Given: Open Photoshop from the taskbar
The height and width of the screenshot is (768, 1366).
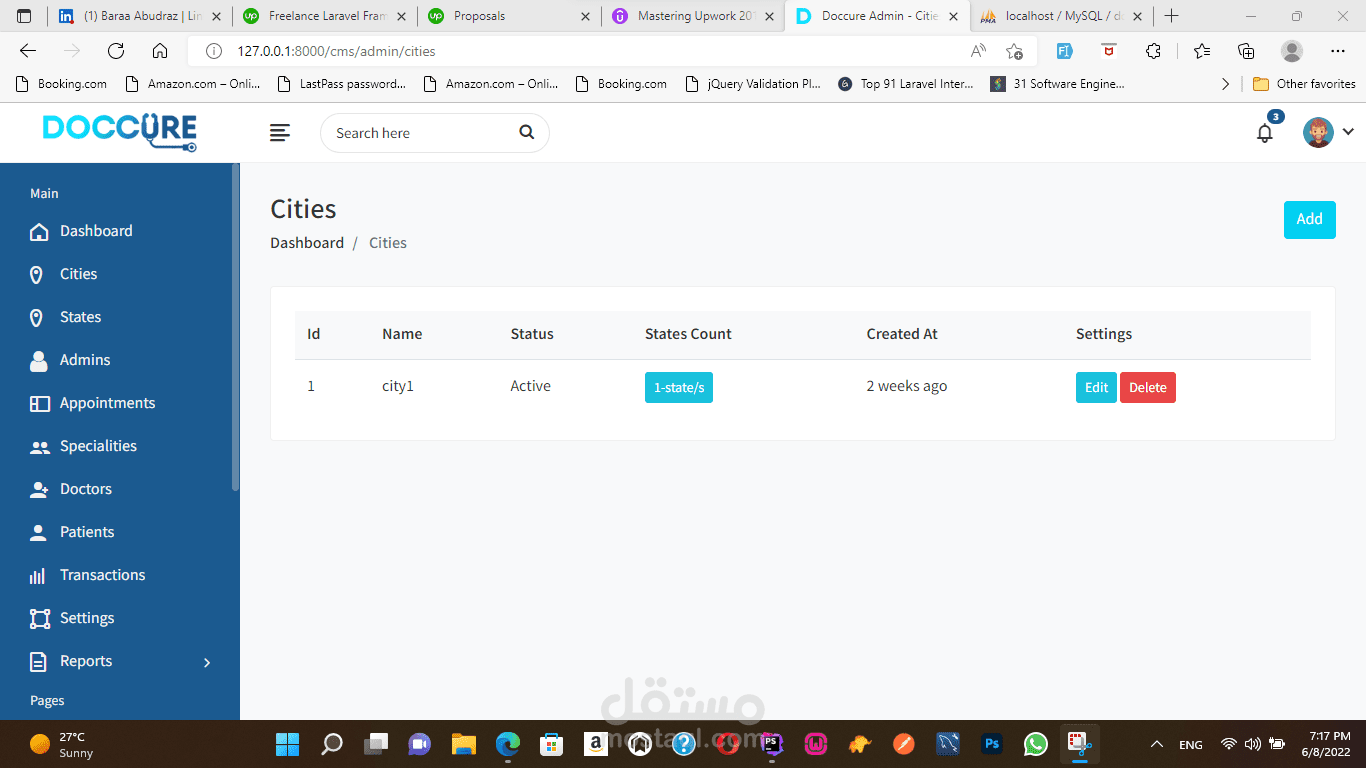Looking at the screenshot, I should point(992,744).
